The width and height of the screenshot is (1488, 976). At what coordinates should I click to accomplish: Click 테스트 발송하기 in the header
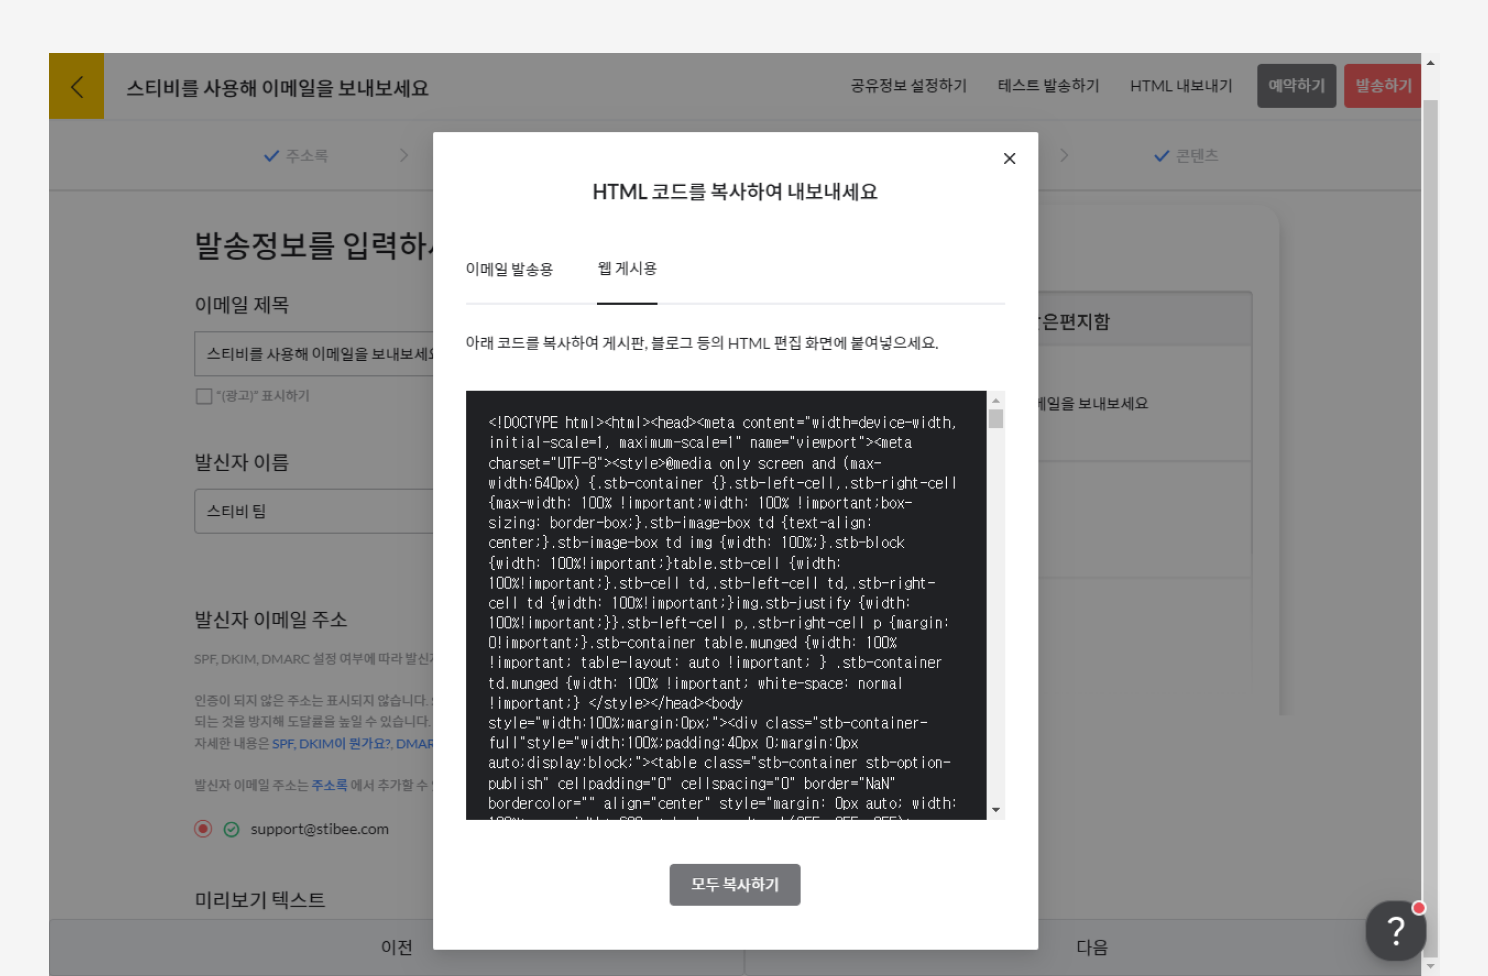[x=1048, y=86]
